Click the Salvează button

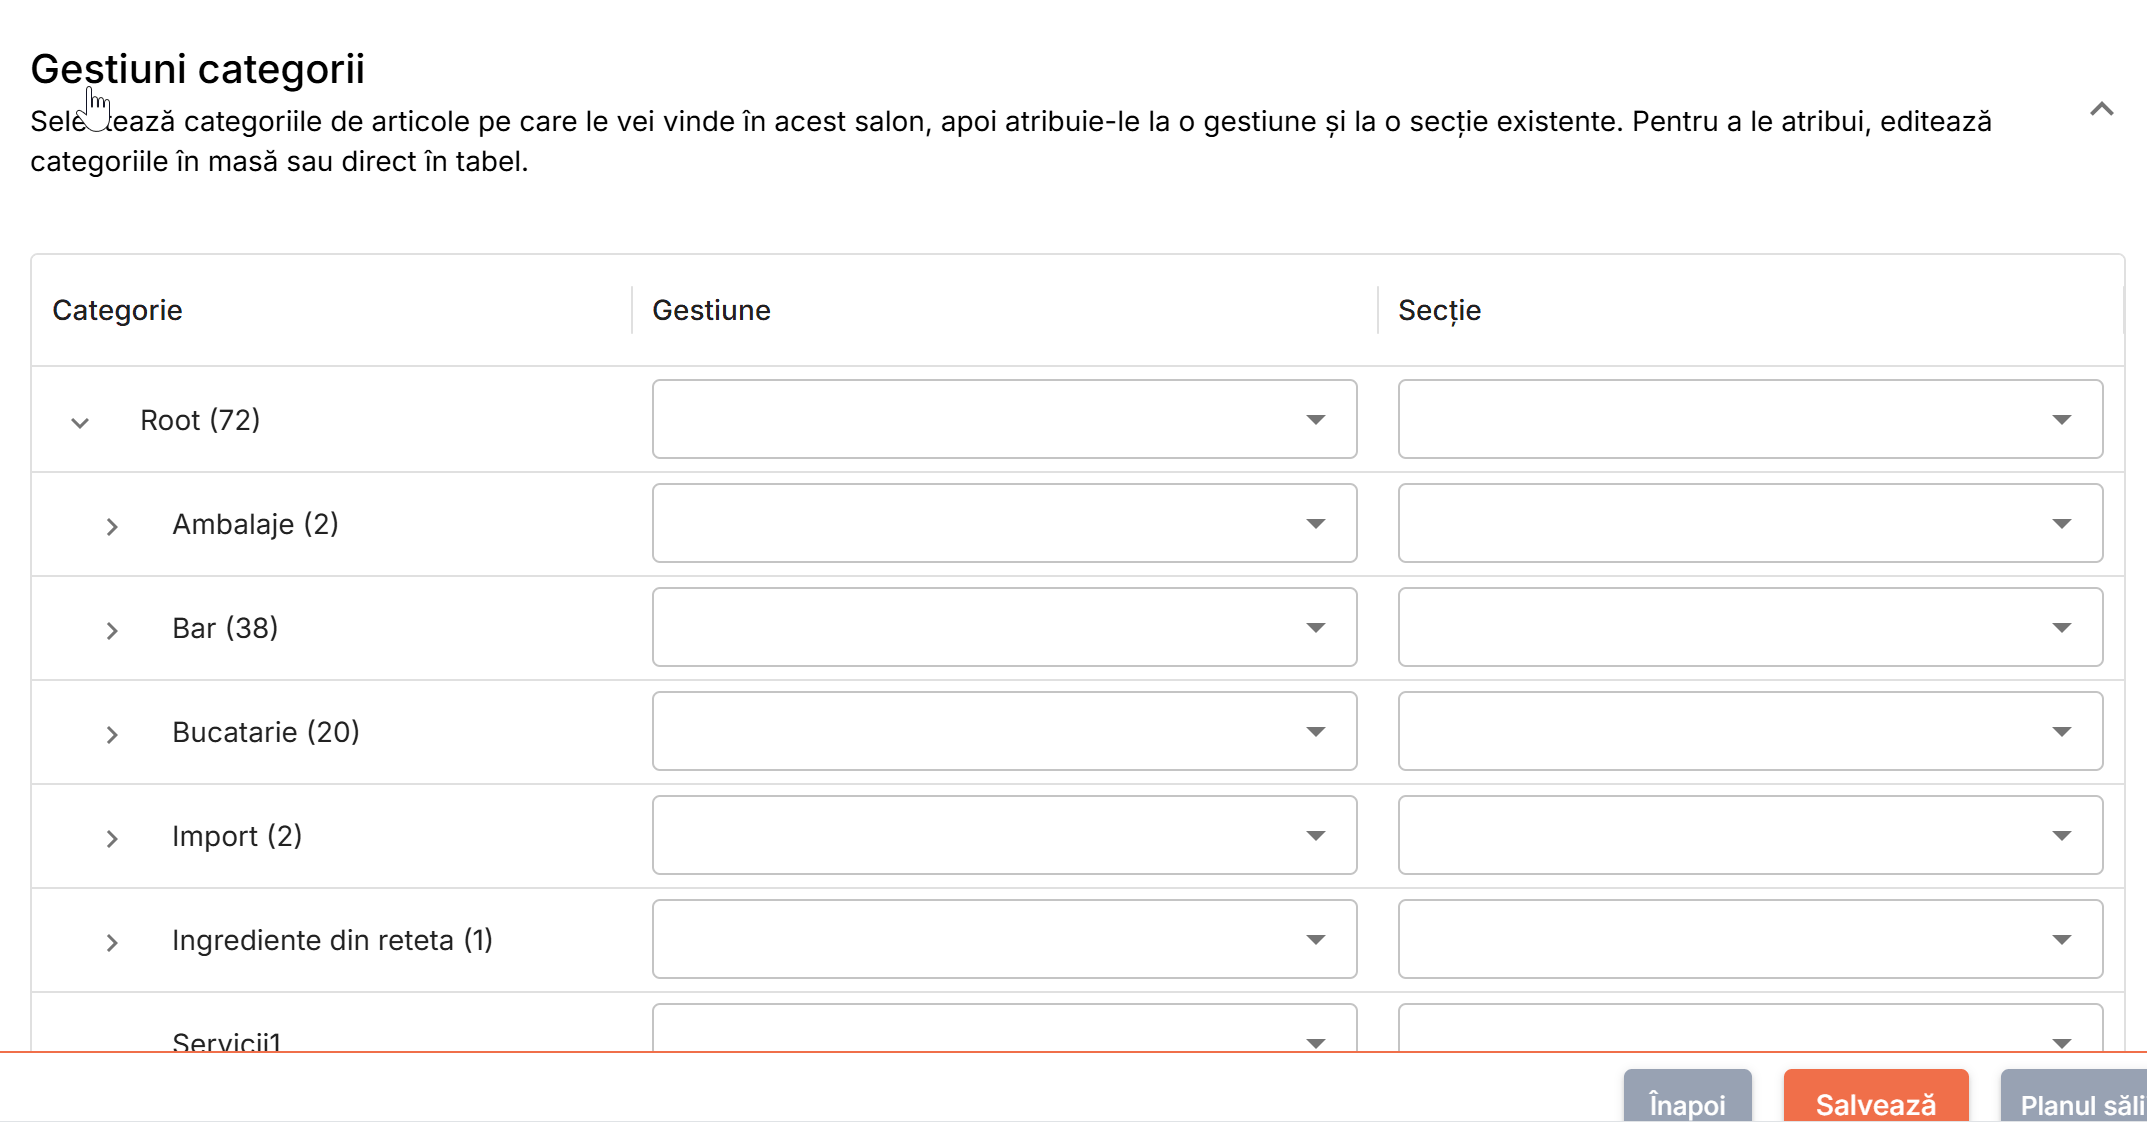click(1875, 1097)
